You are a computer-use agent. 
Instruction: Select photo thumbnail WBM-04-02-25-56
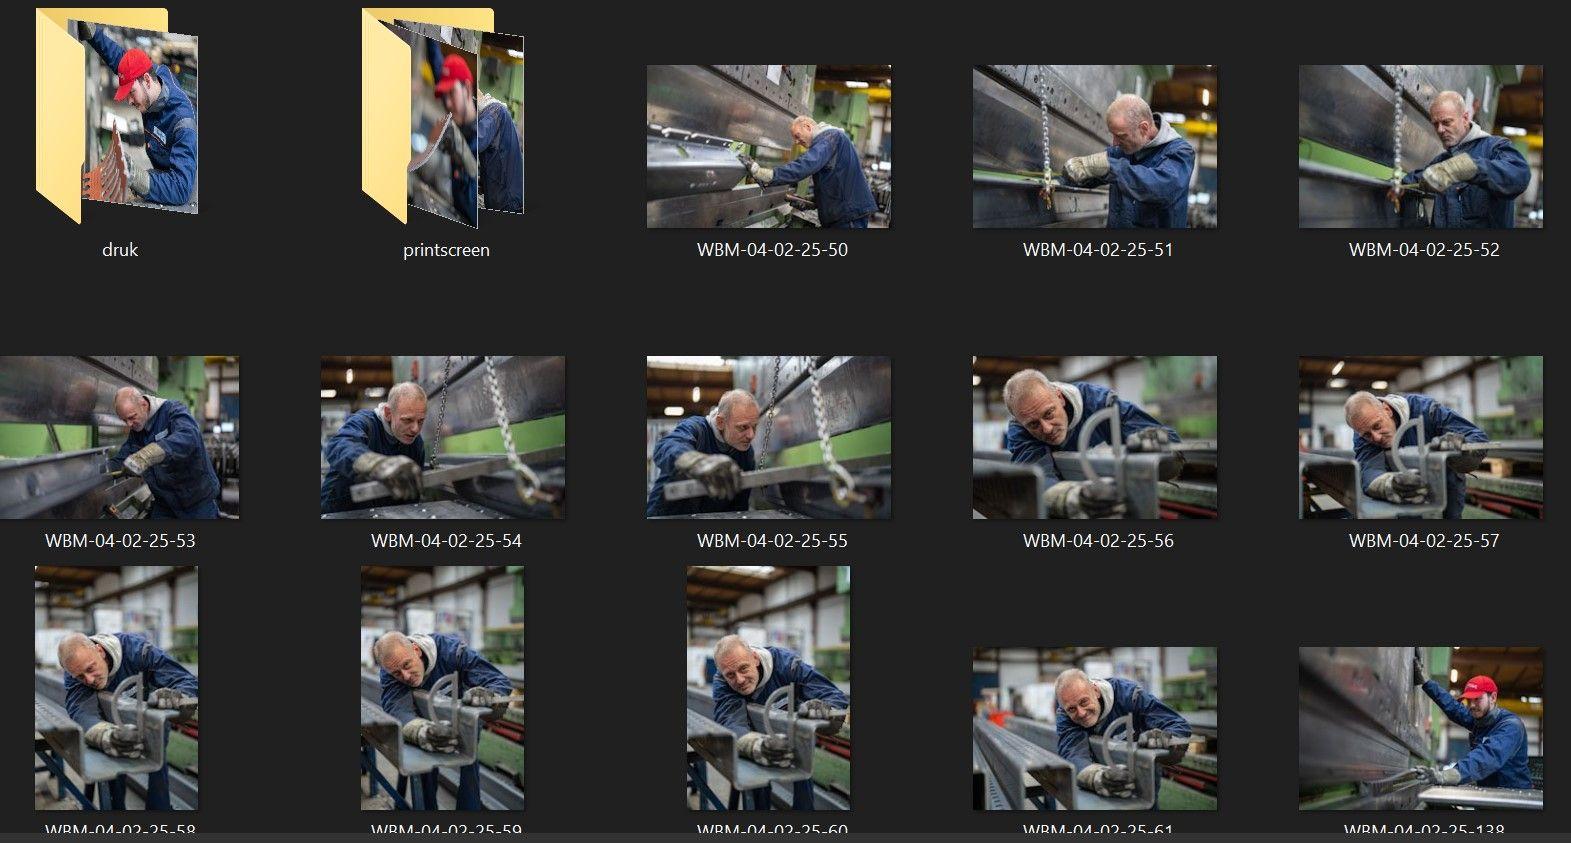(x=1094, y=437)
